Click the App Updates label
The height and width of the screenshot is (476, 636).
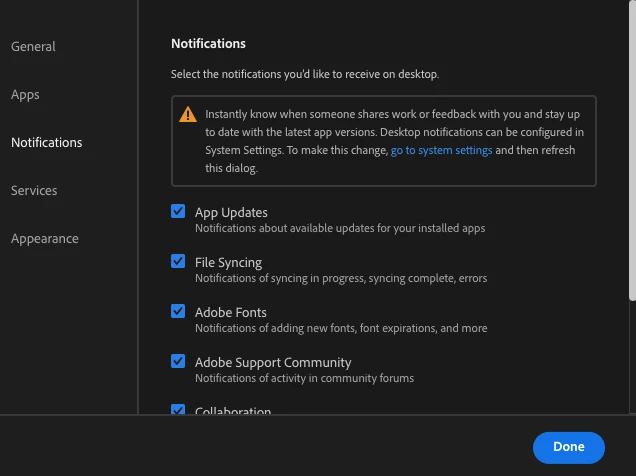(x=231, y=212)
